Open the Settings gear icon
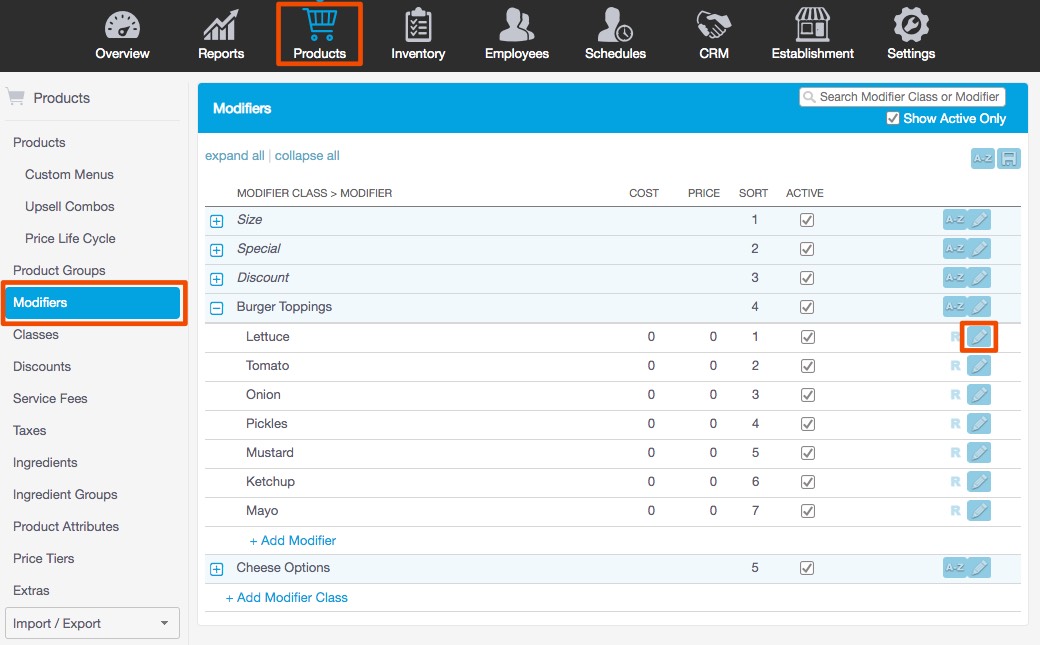 pos(910,26)
